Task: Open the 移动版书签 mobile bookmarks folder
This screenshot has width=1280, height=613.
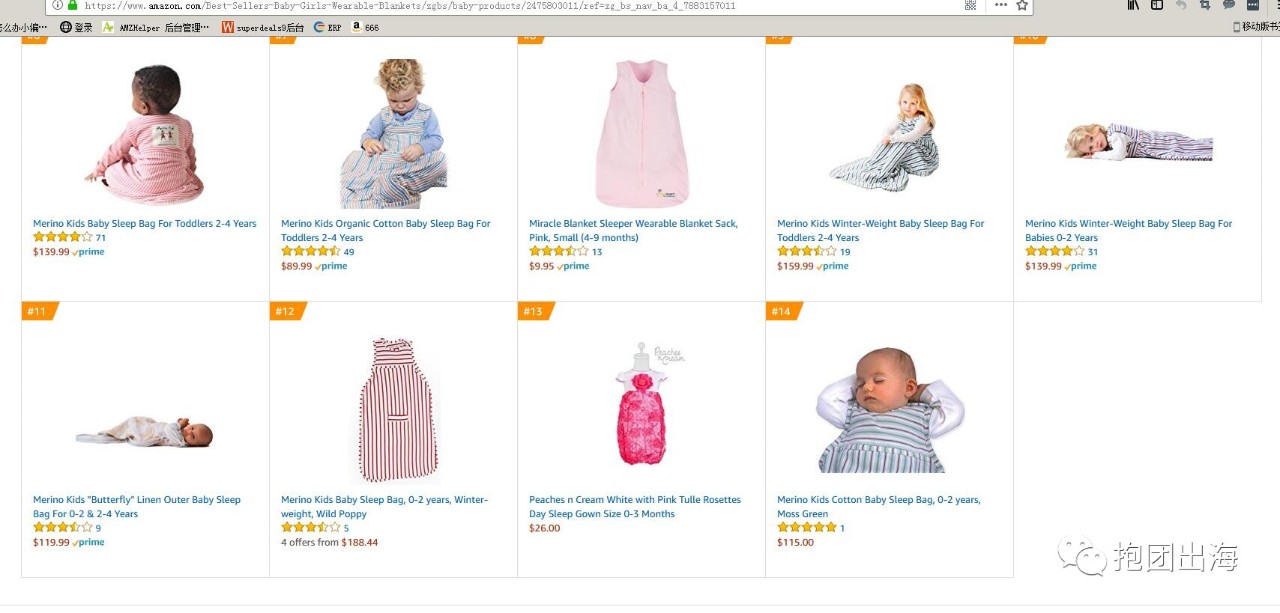Action: tap(1256, 27)
